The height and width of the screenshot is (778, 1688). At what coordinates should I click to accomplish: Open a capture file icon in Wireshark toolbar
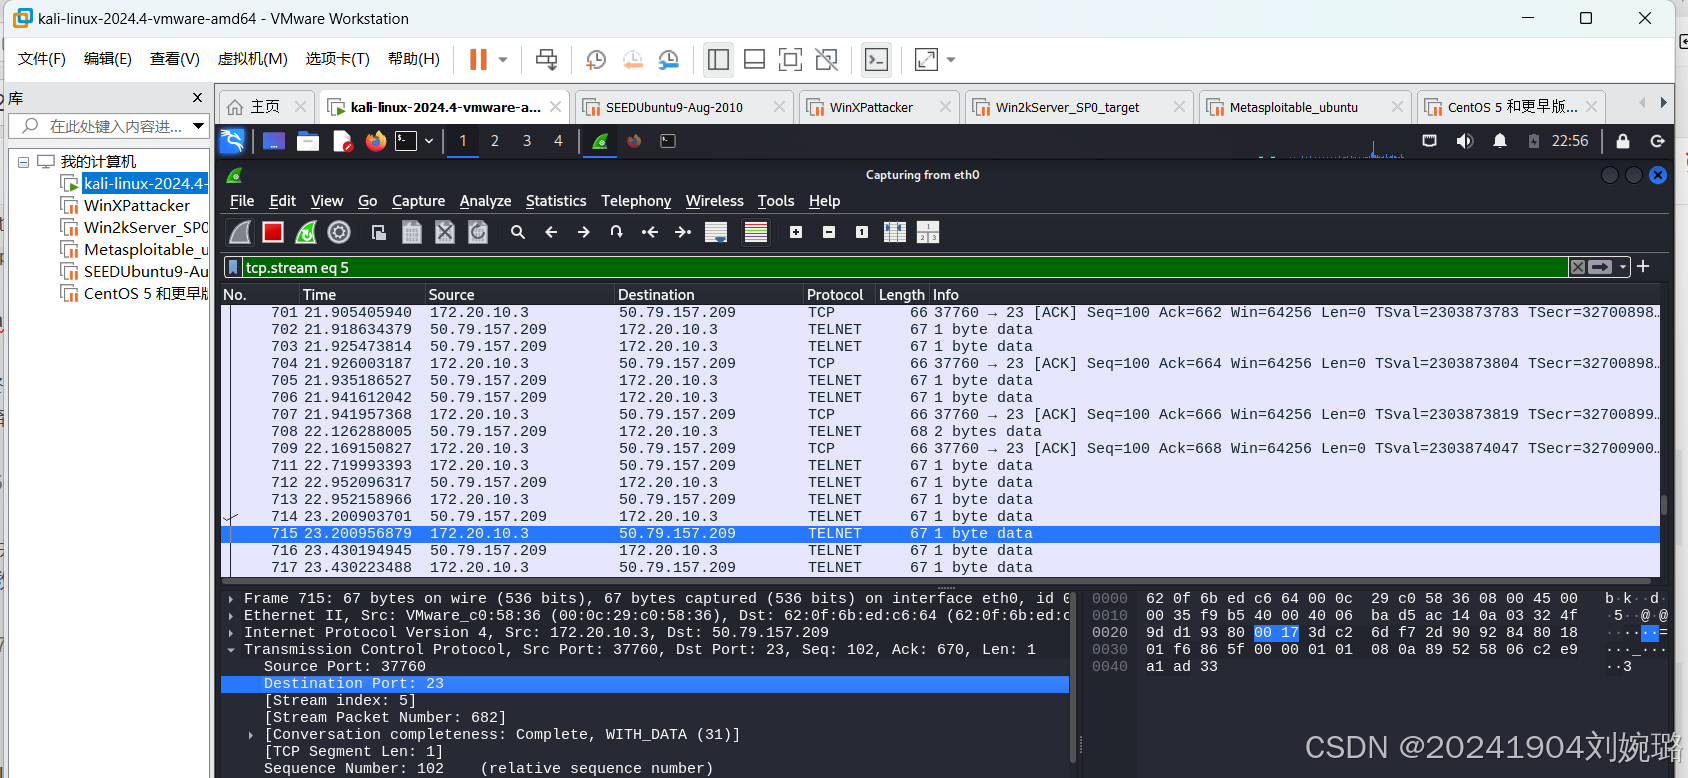[x=379, y=232]
